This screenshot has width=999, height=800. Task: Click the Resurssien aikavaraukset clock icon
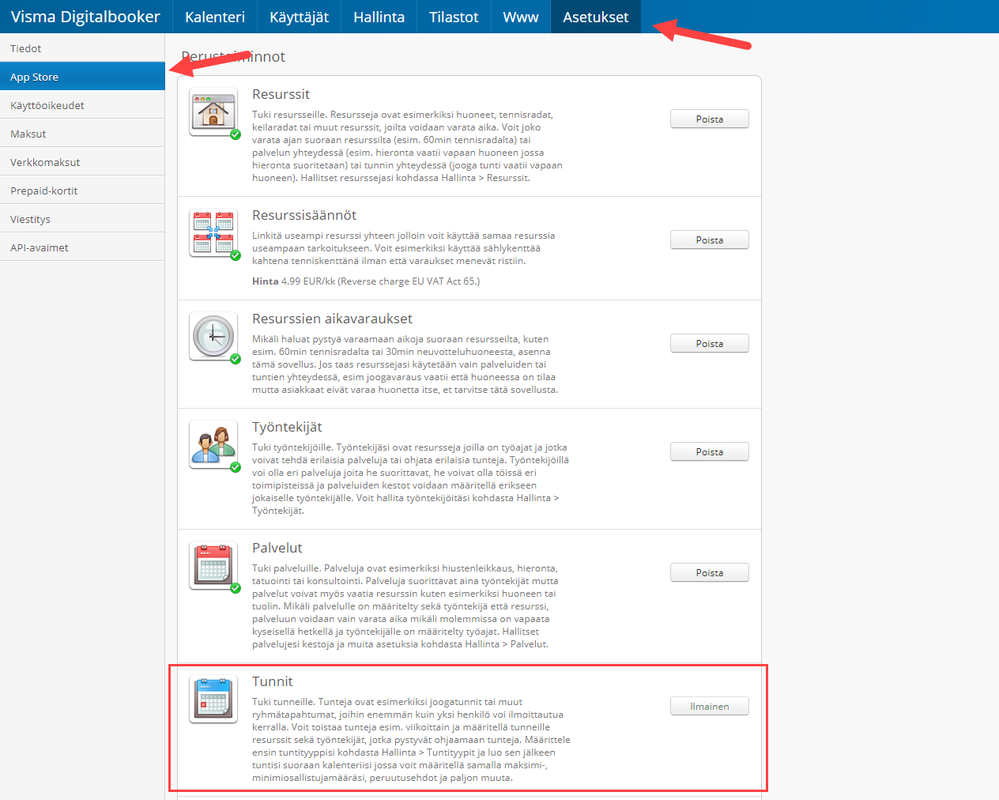[x=213, y=336]
